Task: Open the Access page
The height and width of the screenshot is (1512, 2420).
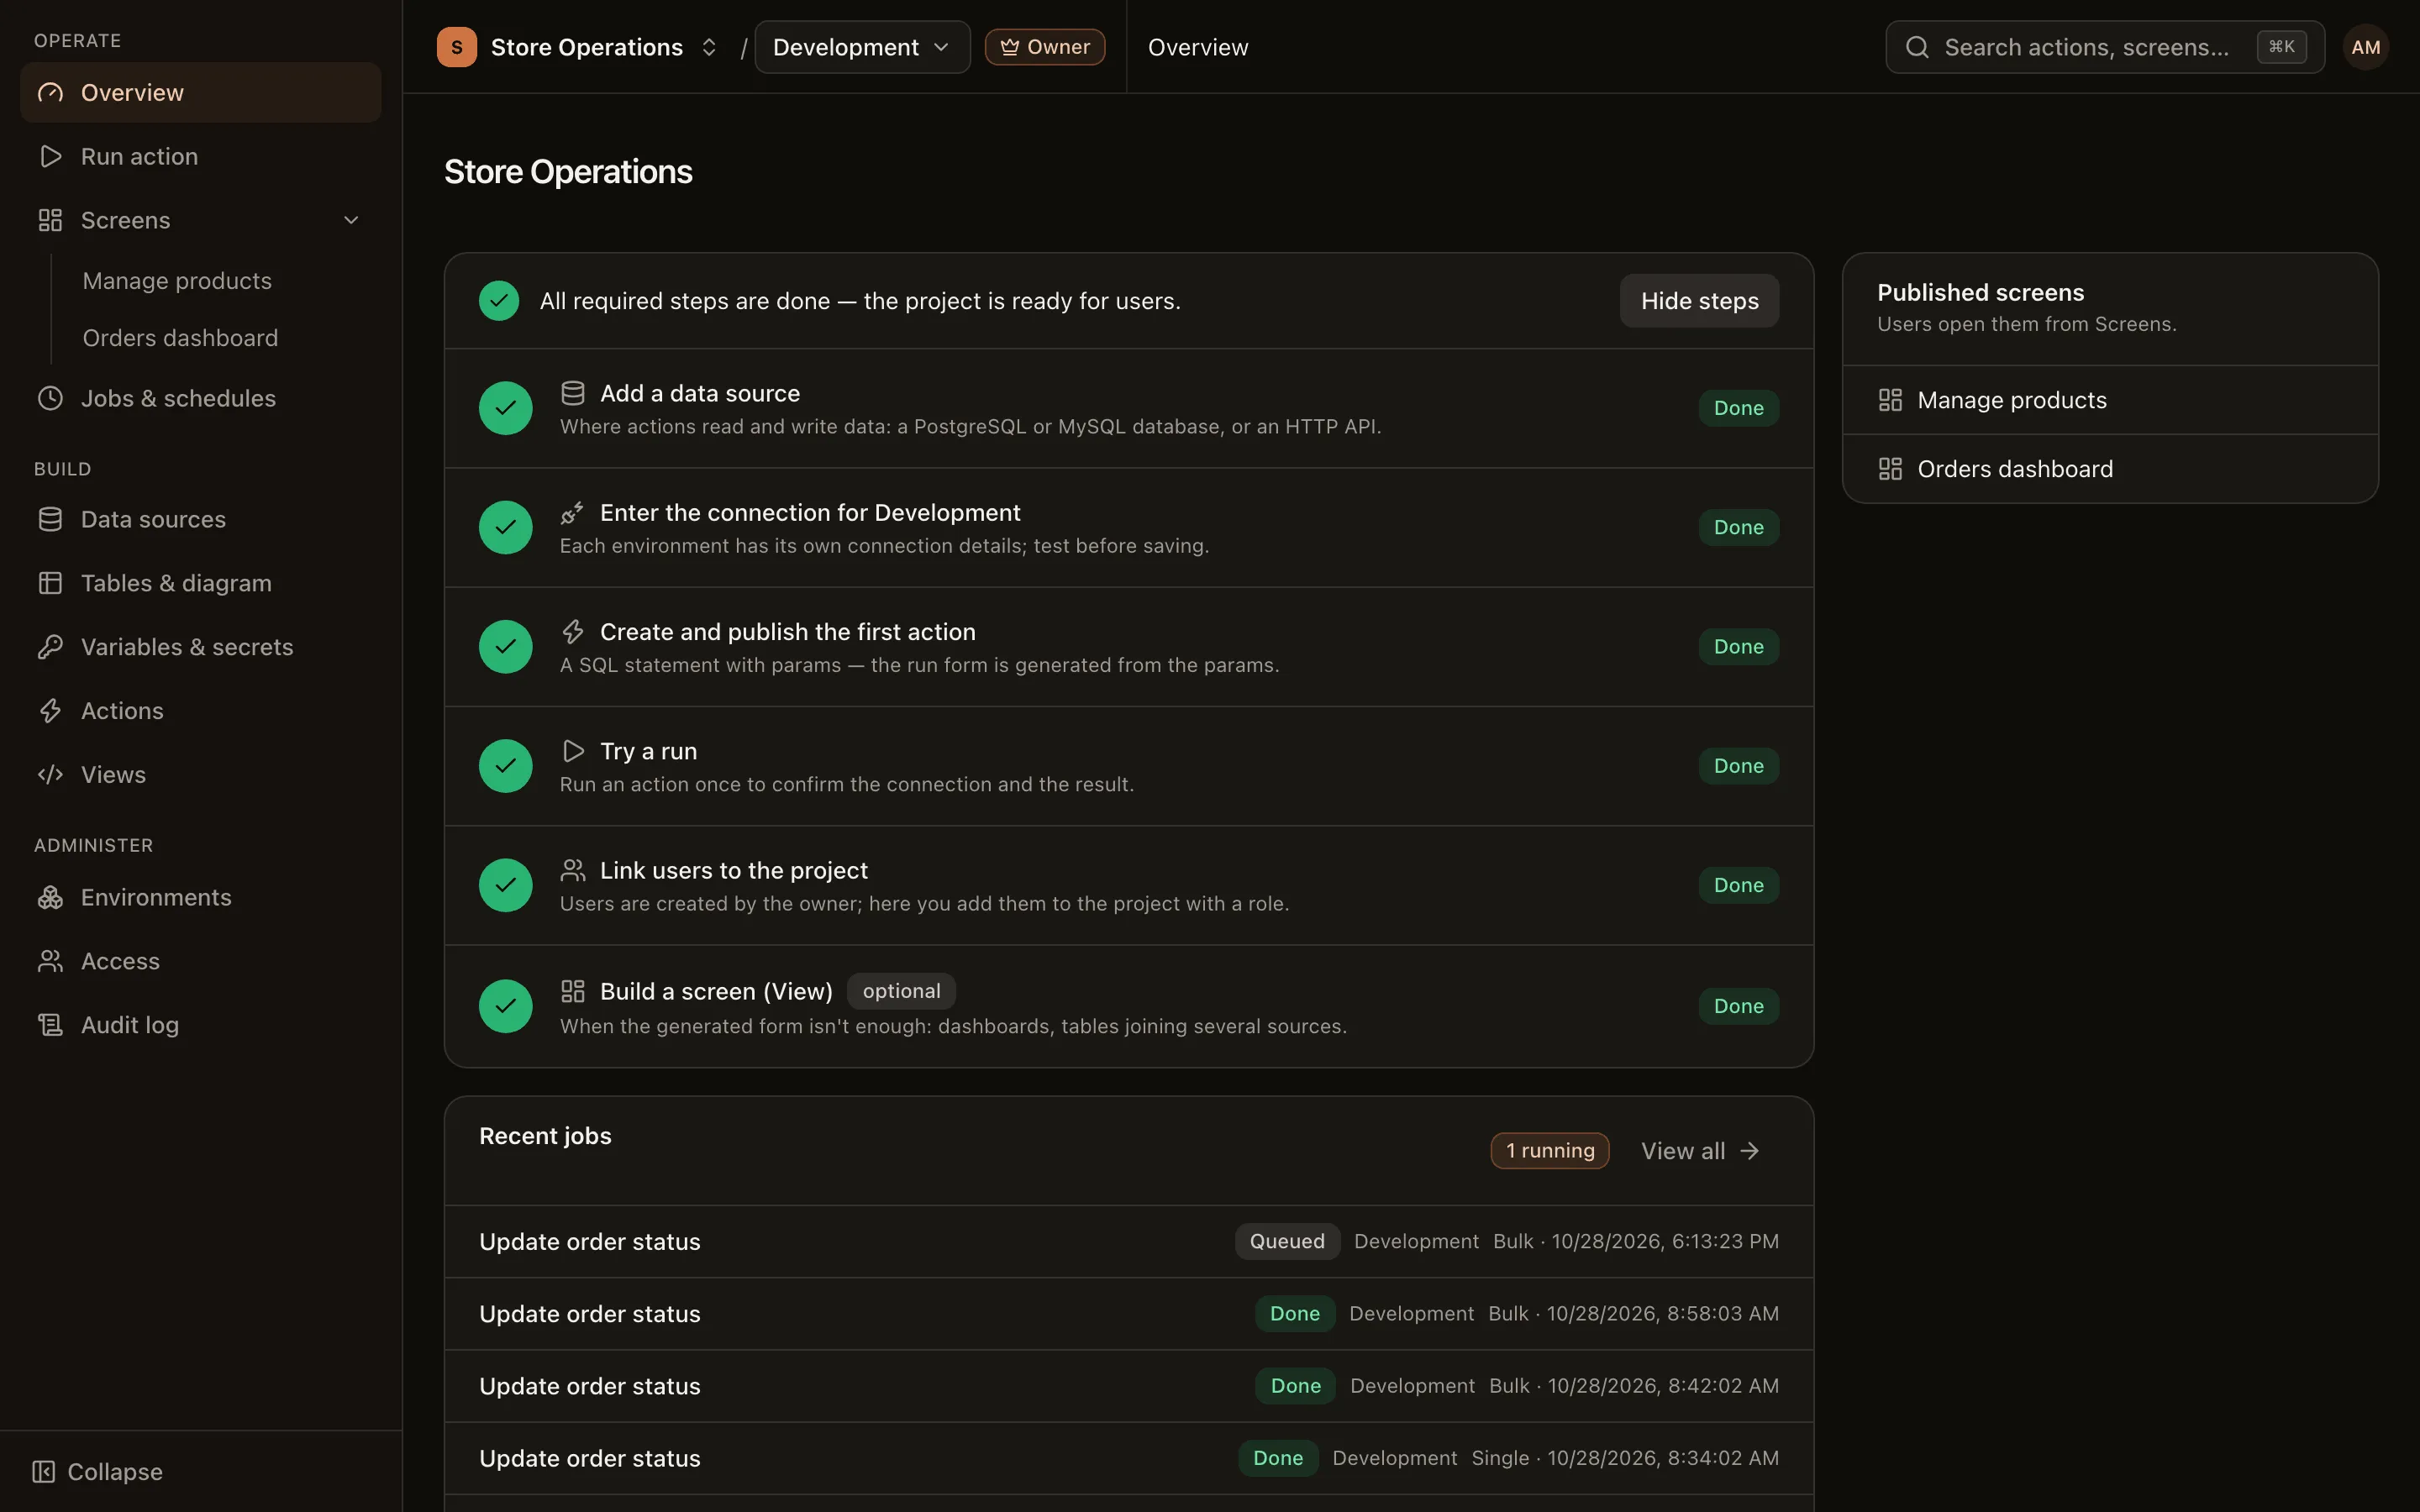Action: point(200,961)
